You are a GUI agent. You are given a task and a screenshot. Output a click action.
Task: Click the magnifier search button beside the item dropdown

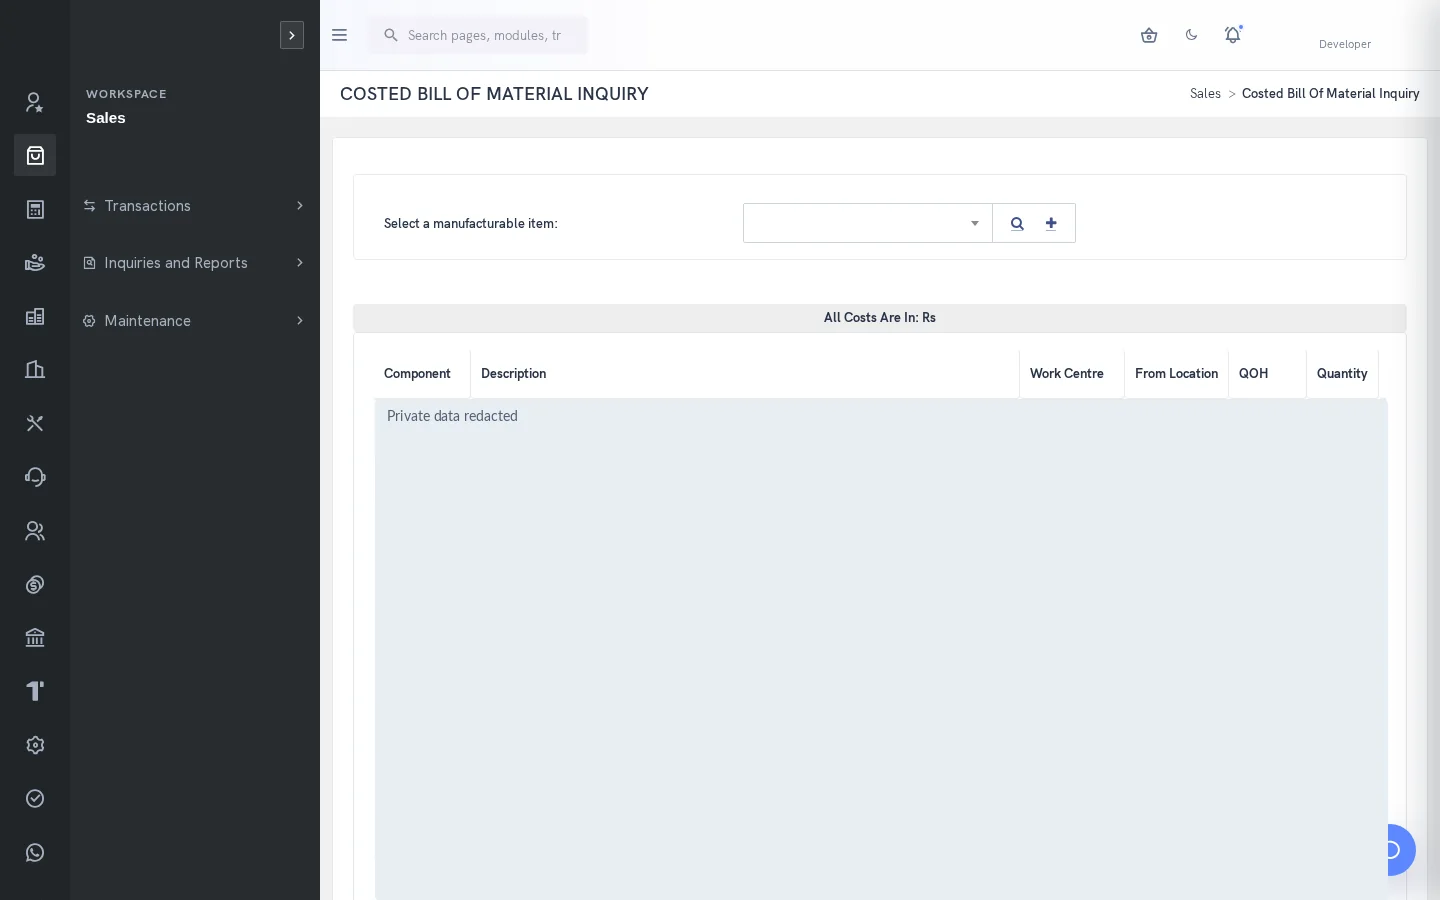tap(1017, 224)
